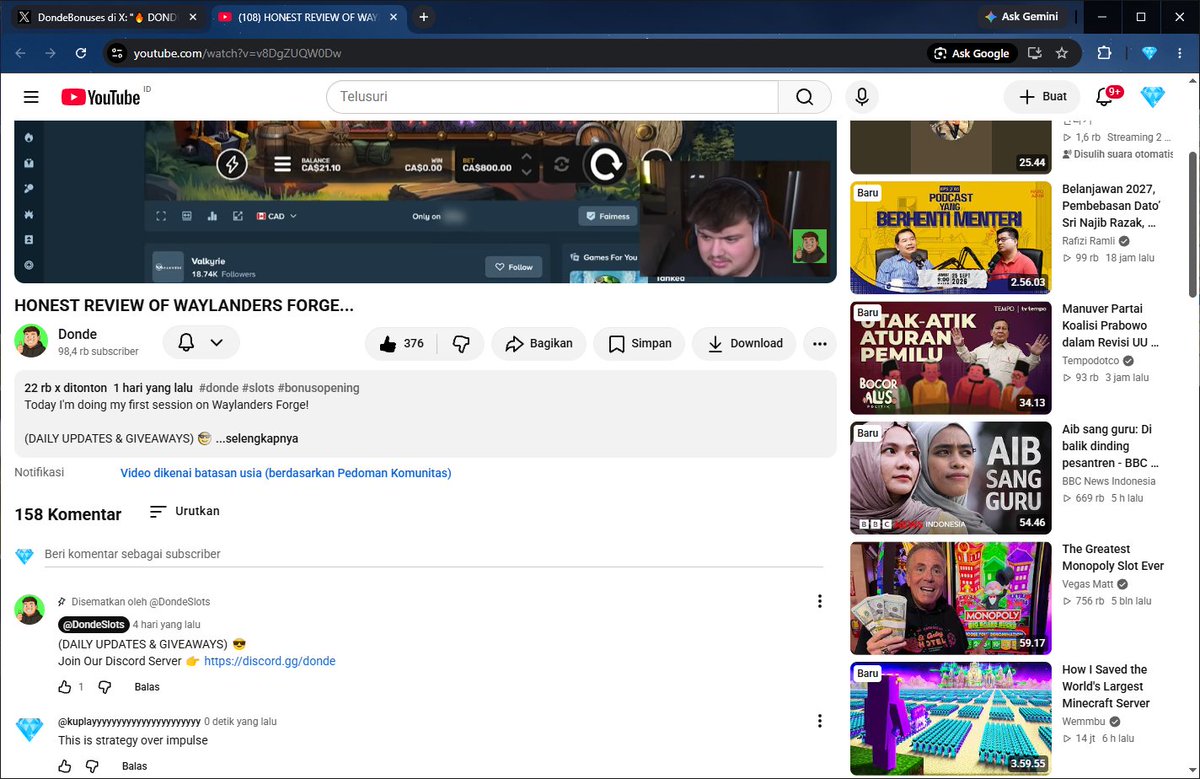1200x779 pixels.
Task: Open site information icon in address bar
Action: [117, 53]
